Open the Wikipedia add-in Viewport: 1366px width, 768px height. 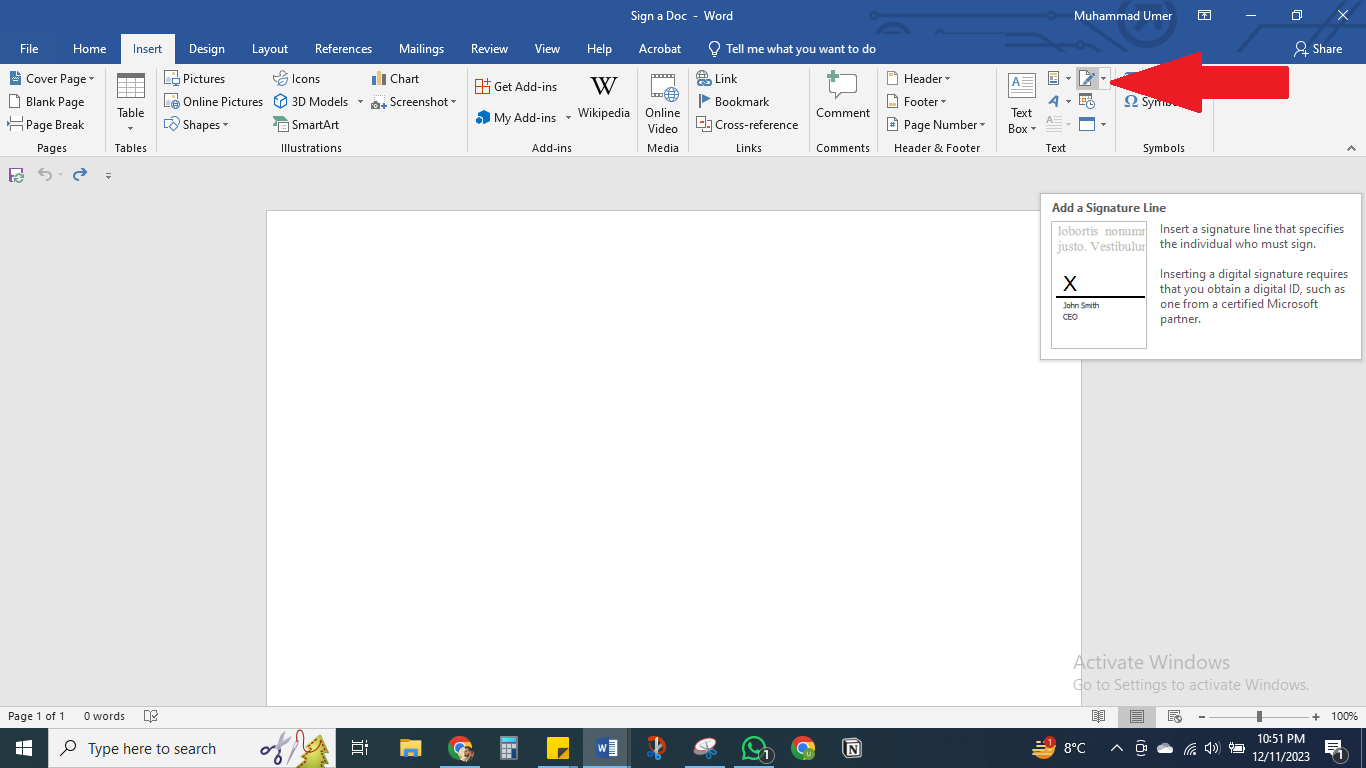click(604, 97)
